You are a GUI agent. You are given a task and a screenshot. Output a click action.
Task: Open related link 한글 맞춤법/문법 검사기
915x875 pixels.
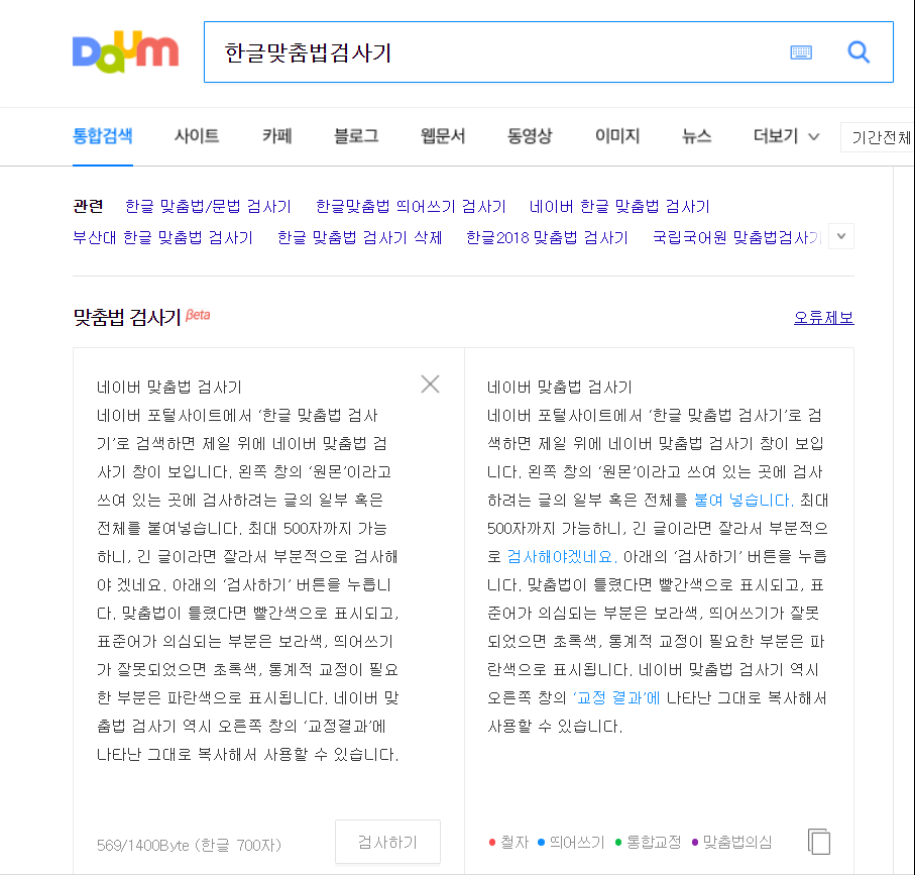click(x=208, y=206)
